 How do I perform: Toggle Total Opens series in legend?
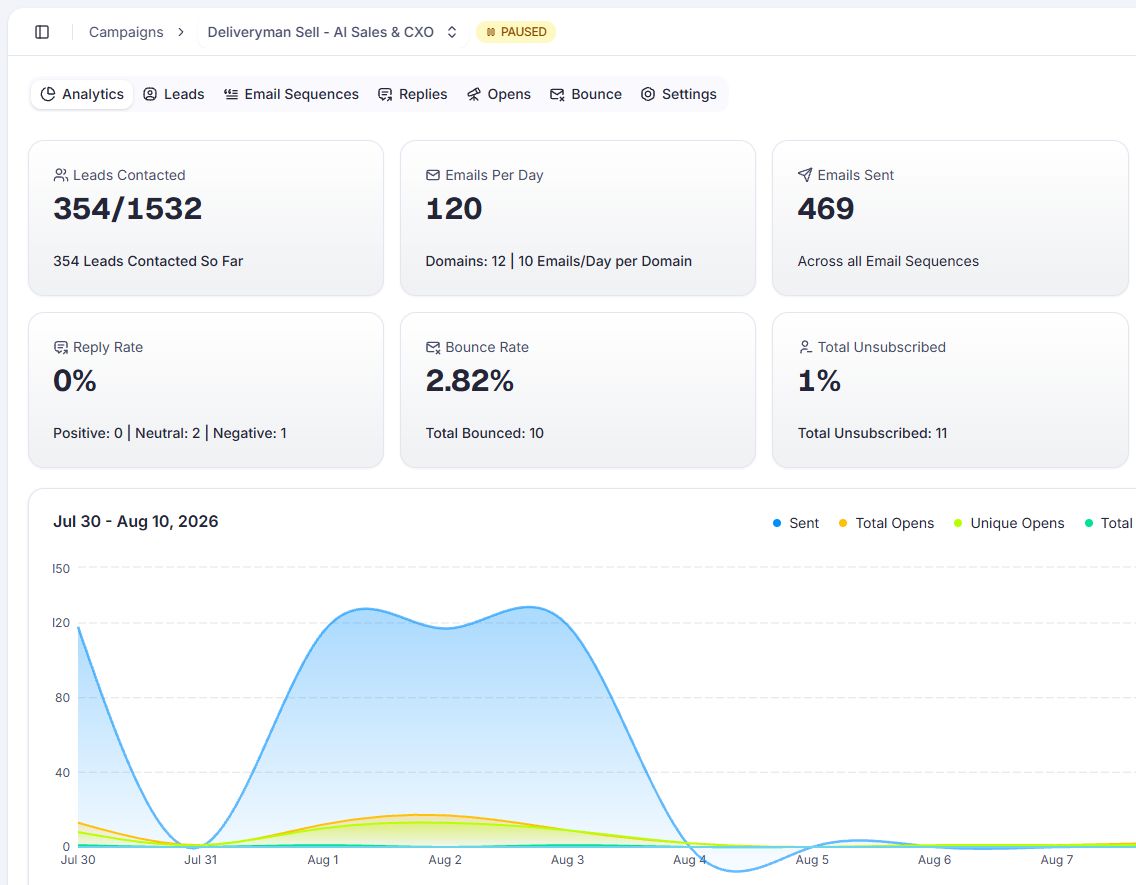[886, 523]
